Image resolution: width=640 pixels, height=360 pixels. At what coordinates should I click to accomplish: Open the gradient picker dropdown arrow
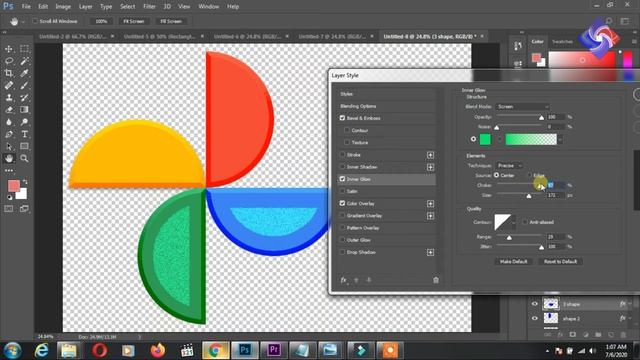pos(560,140)
